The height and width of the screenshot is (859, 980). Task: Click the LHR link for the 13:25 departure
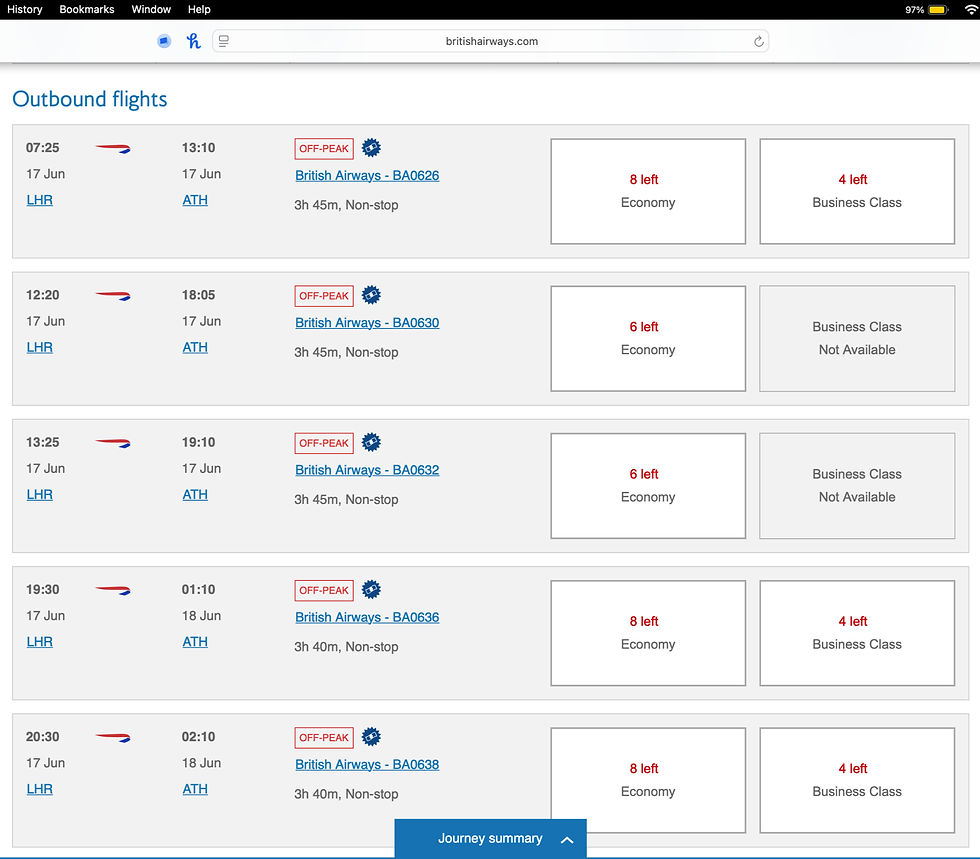[x=39, y=495]
